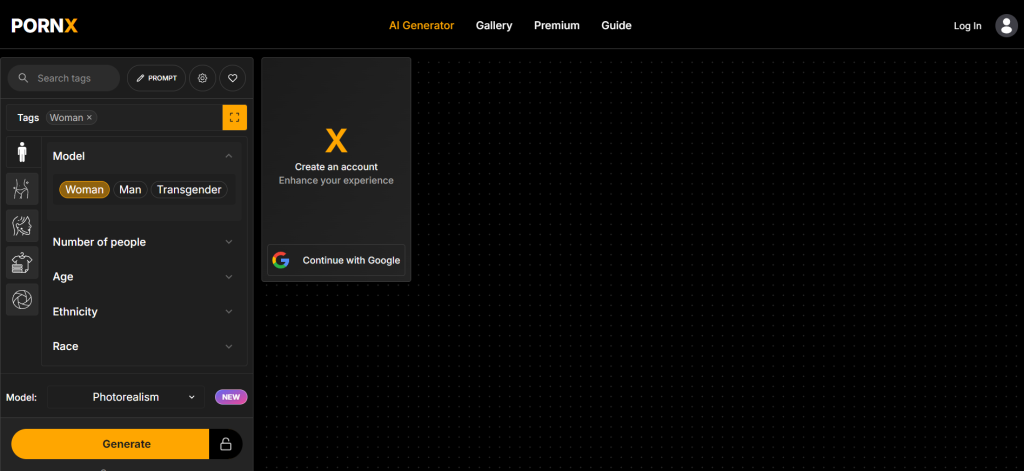Expand the Ethnicity section
This screenshot has height=471, width=1024.
point(143,312)
